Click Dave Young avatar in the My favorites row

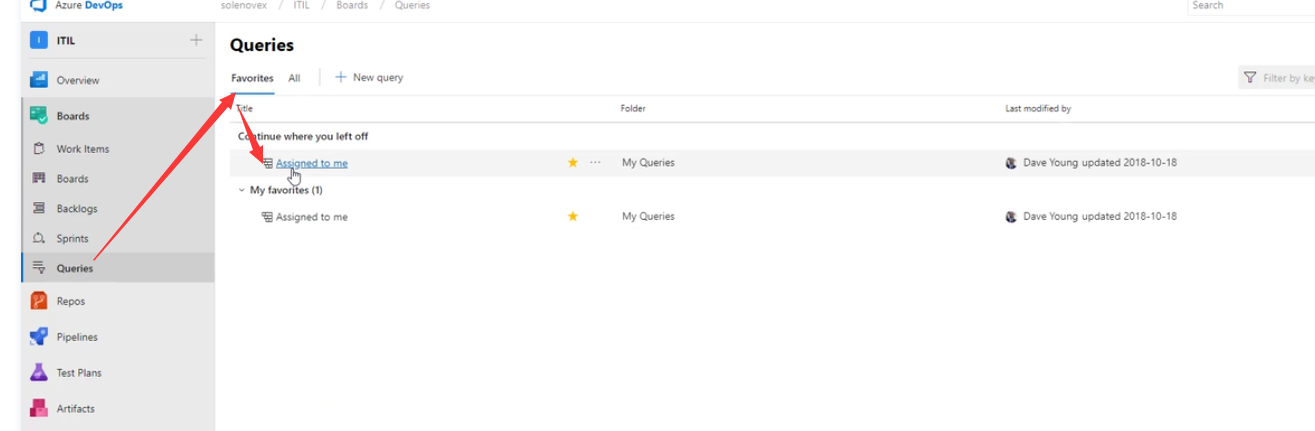click(1011, 216)
